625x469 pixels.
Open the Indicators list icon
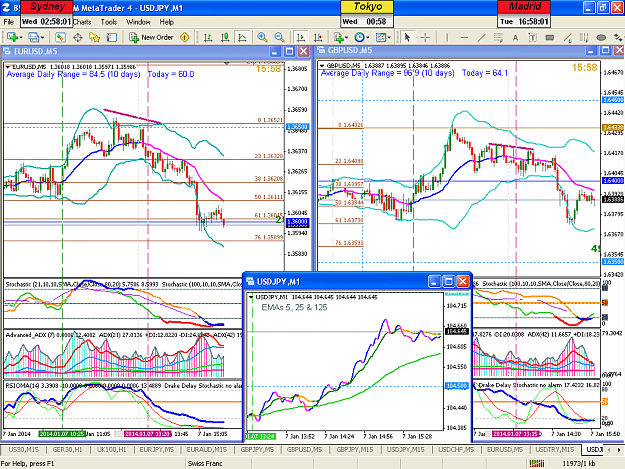(x=339, y=37)
